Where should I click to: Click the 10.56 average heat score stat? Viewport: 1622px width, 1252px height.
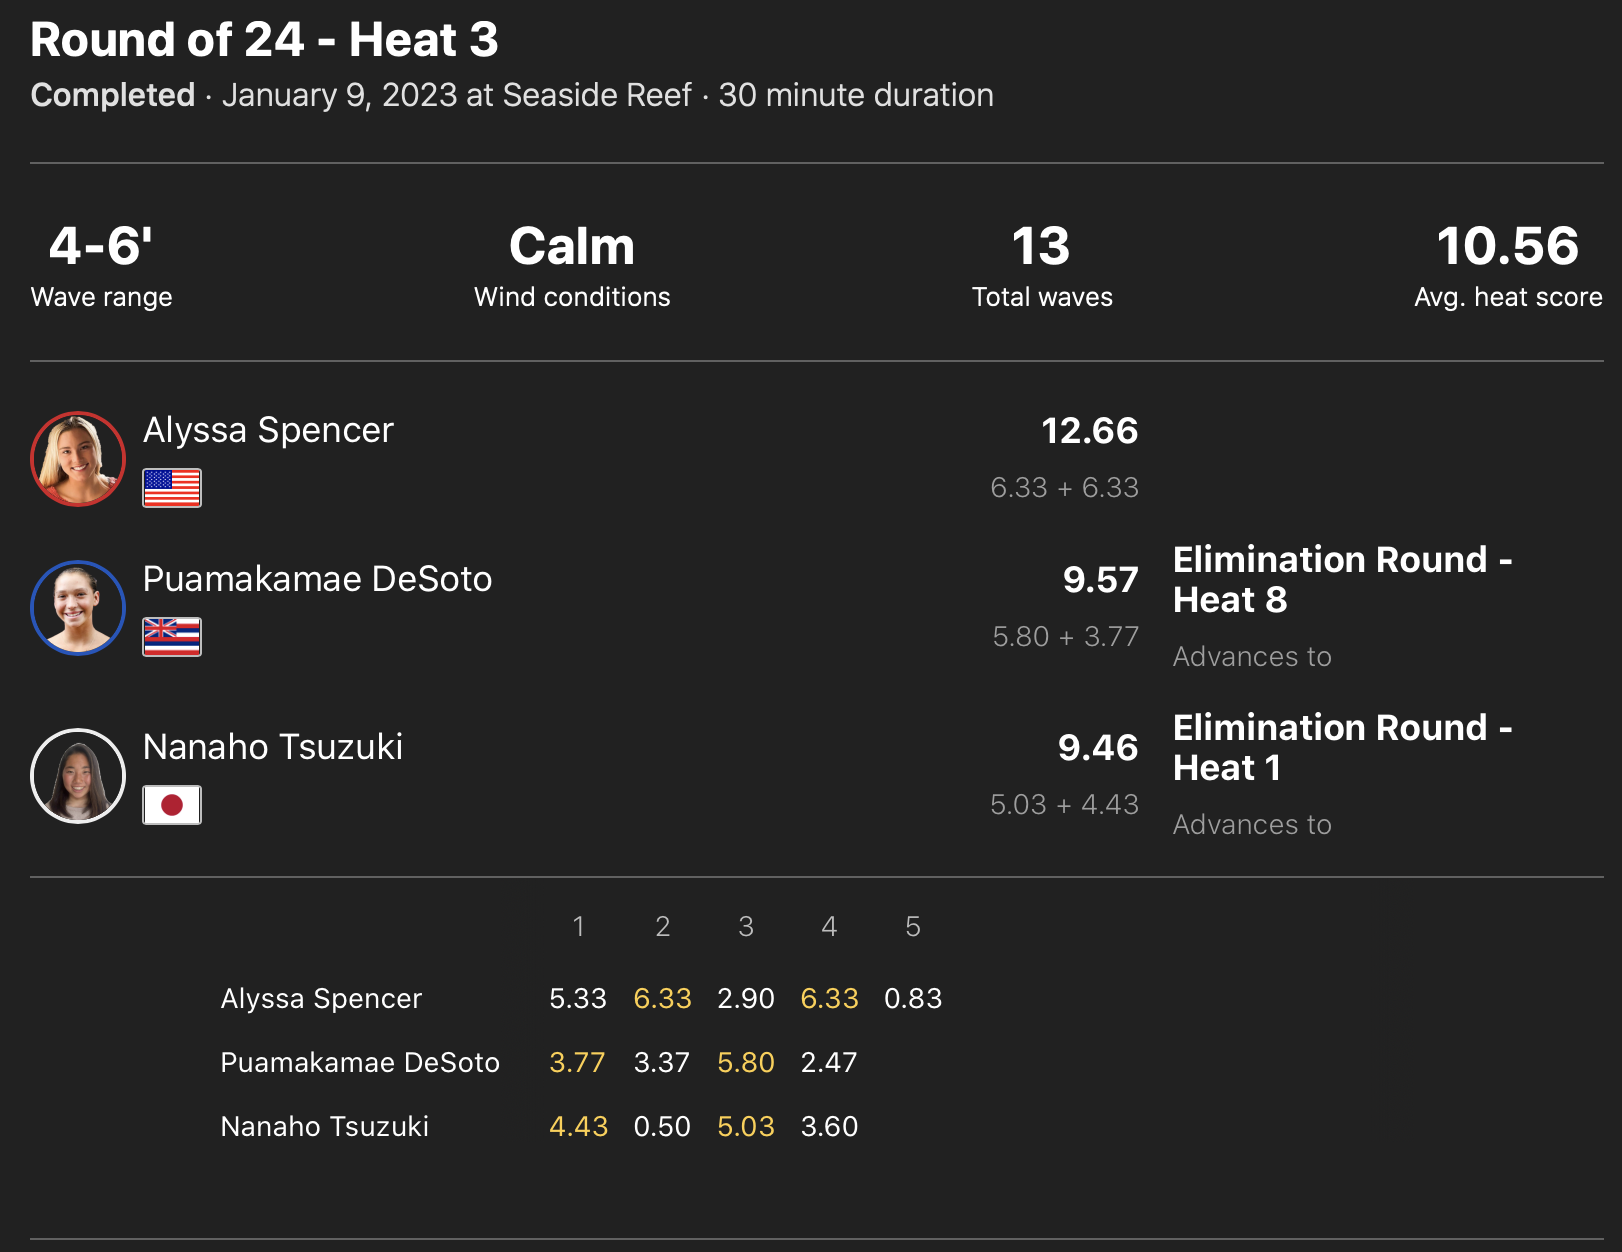(1507, 247)
